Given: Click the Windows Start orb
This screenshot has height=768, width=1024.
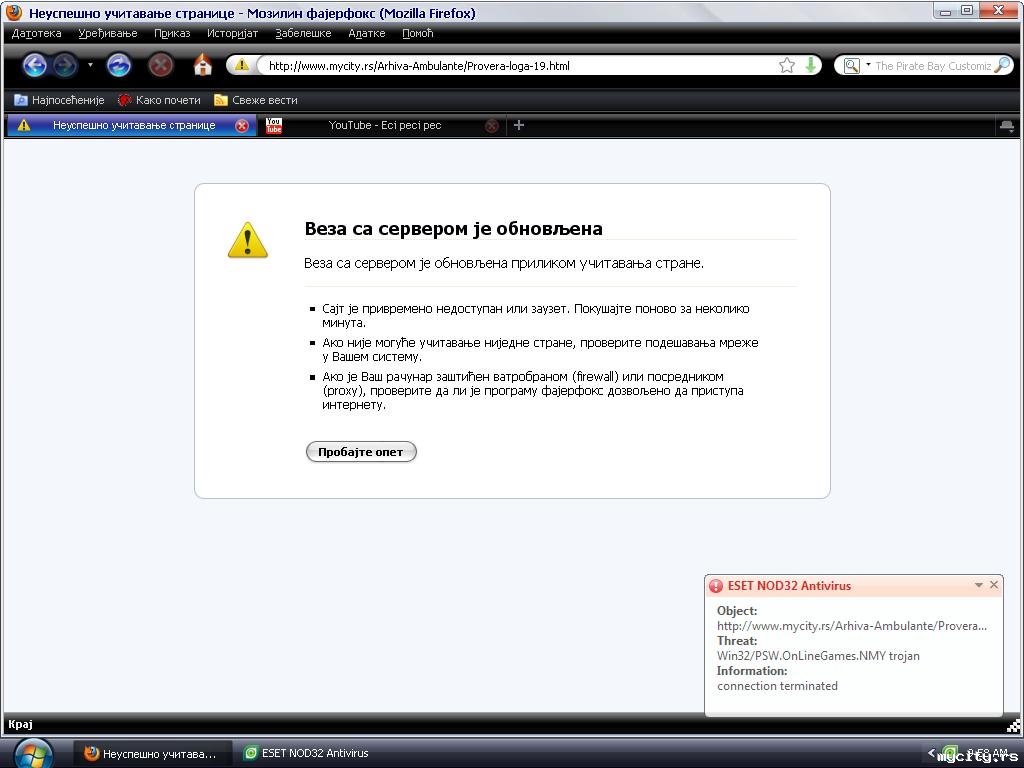Looking at the screenshot, I should (33, 753).
